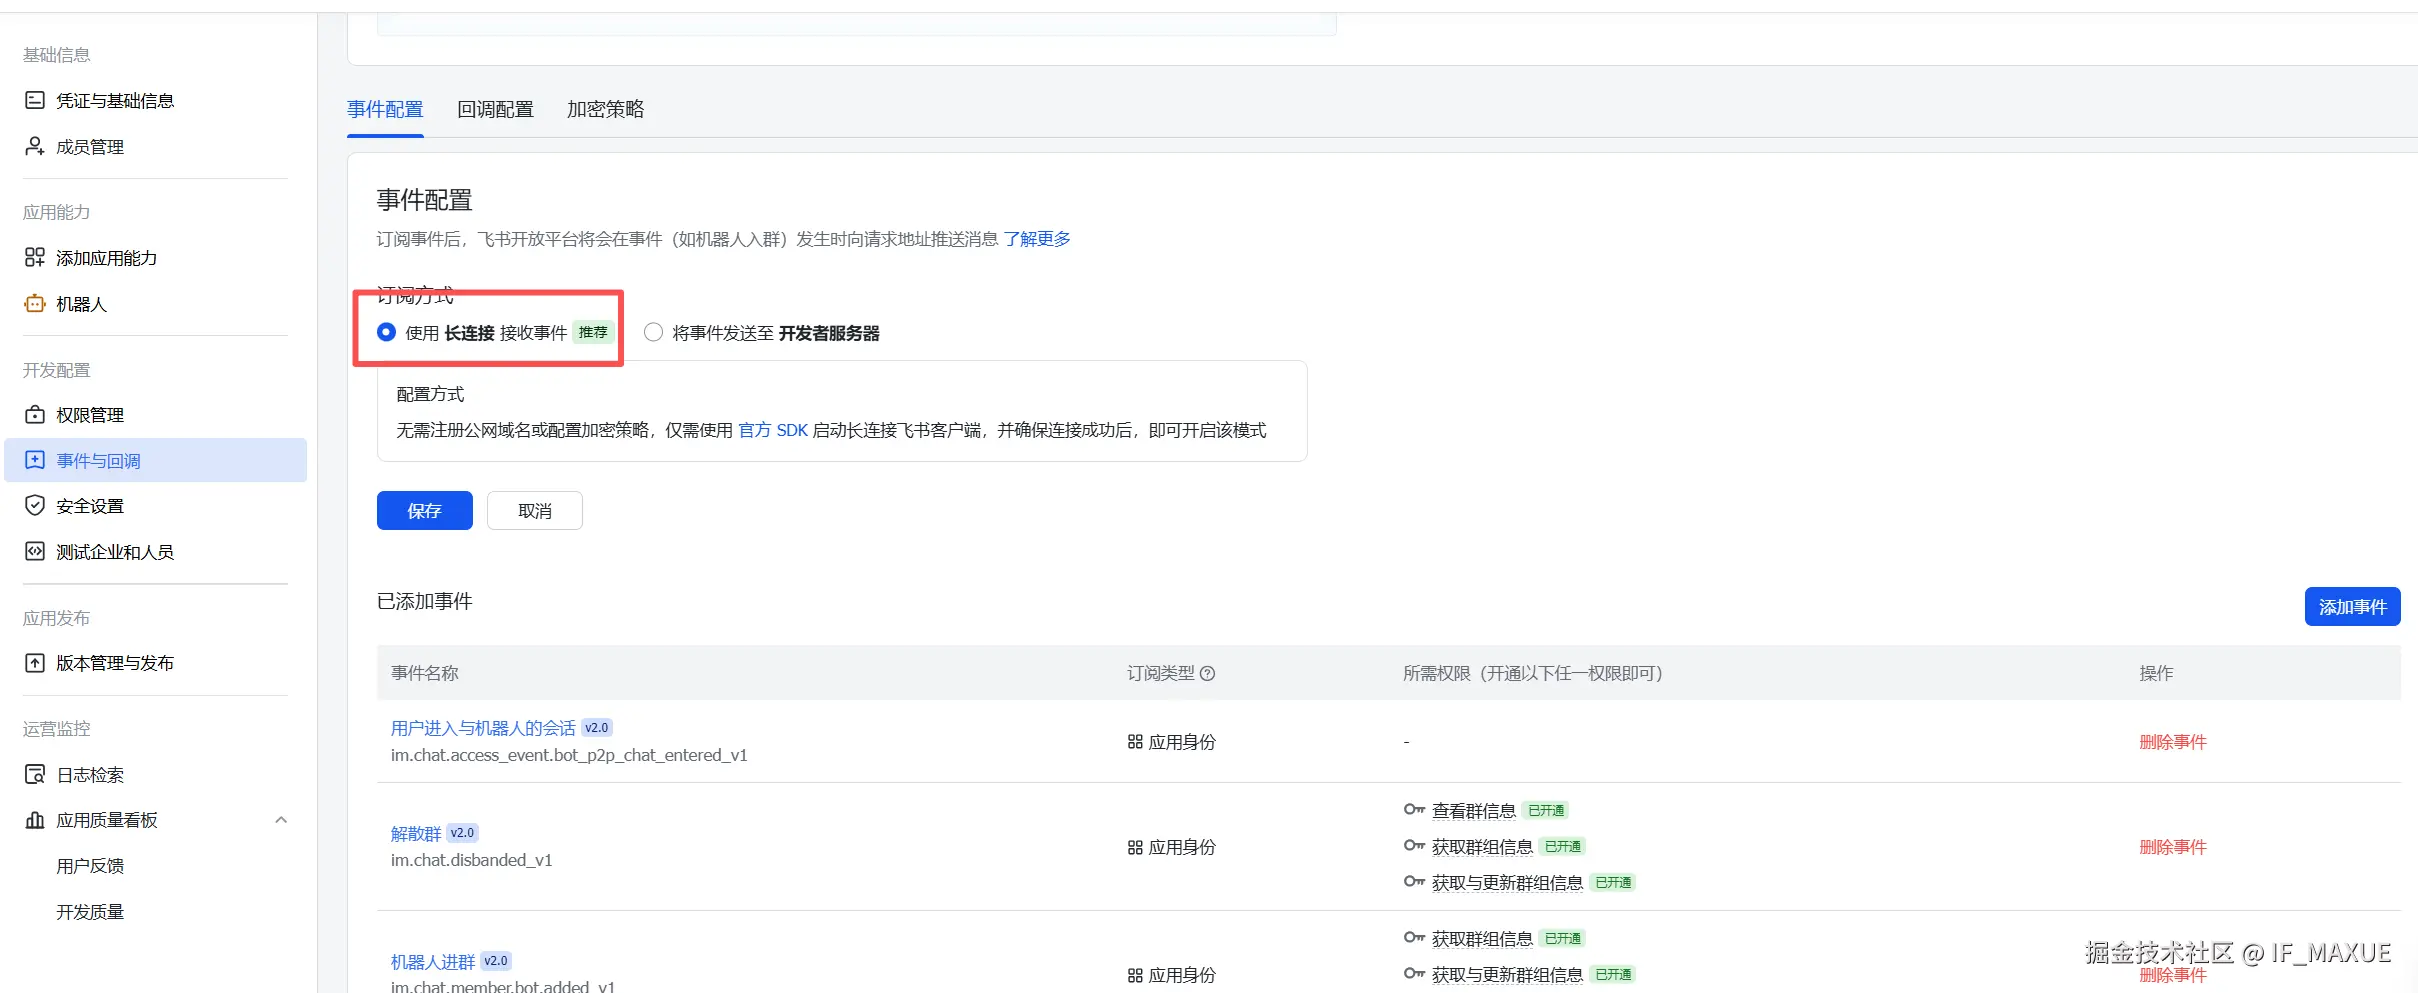Click the help icon beside 订阅类型
Image resolution: width=2418 pixels, height=993 pixels.
[1208, 673]
